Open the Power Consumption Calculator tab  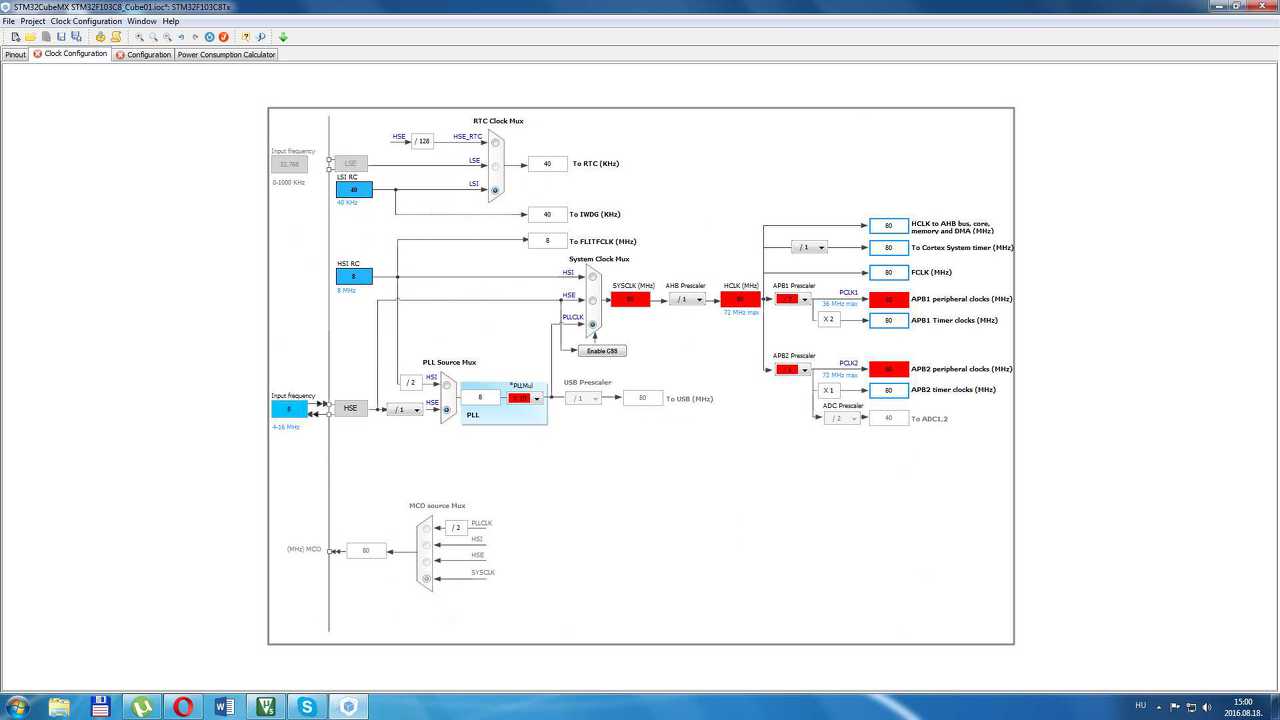click(227, 54)
